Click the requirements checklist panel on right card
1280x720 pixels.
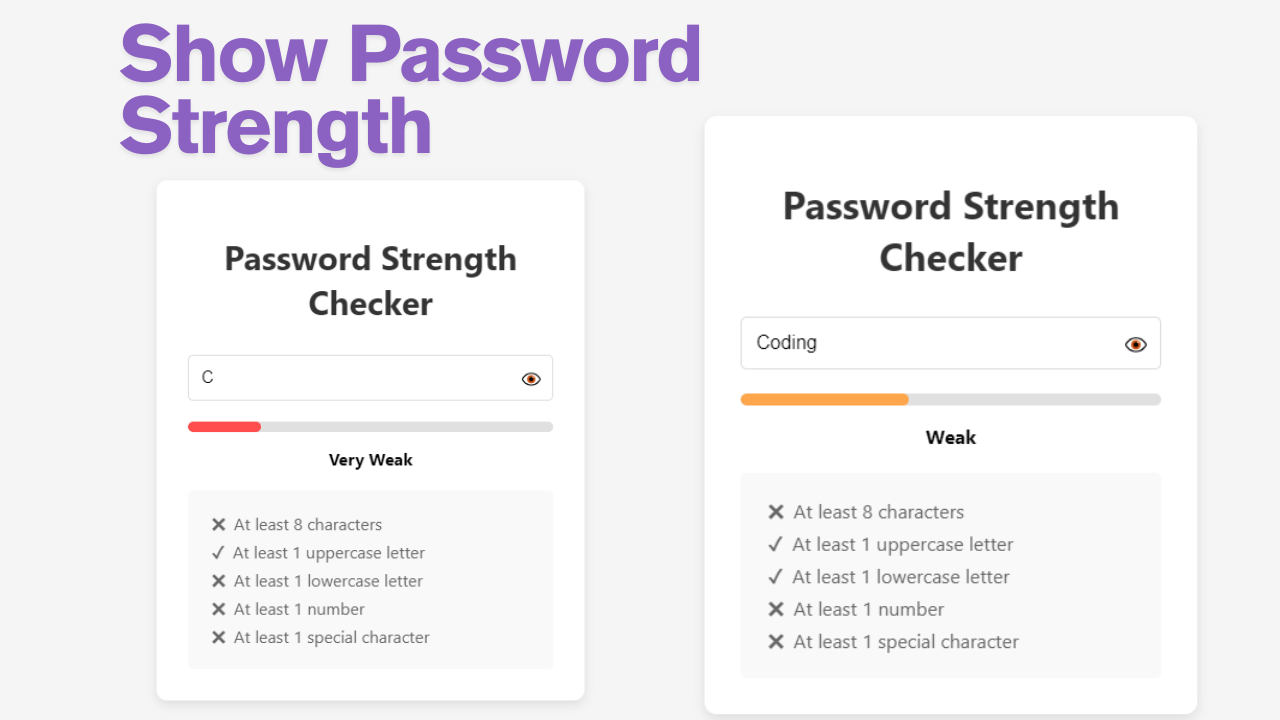click(950, 575)
